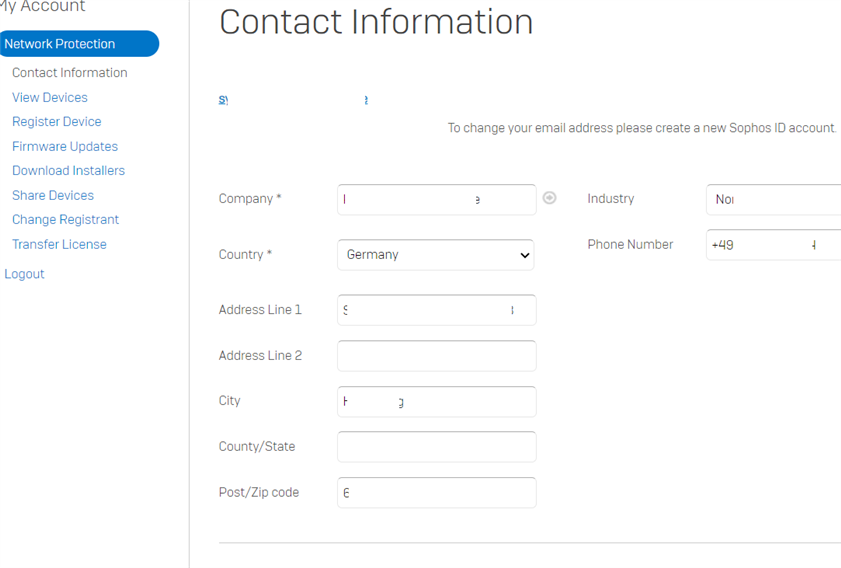Screen dimensions: 841x568
Task: Open the Industry dropdown field
Action: click(773, 200)
